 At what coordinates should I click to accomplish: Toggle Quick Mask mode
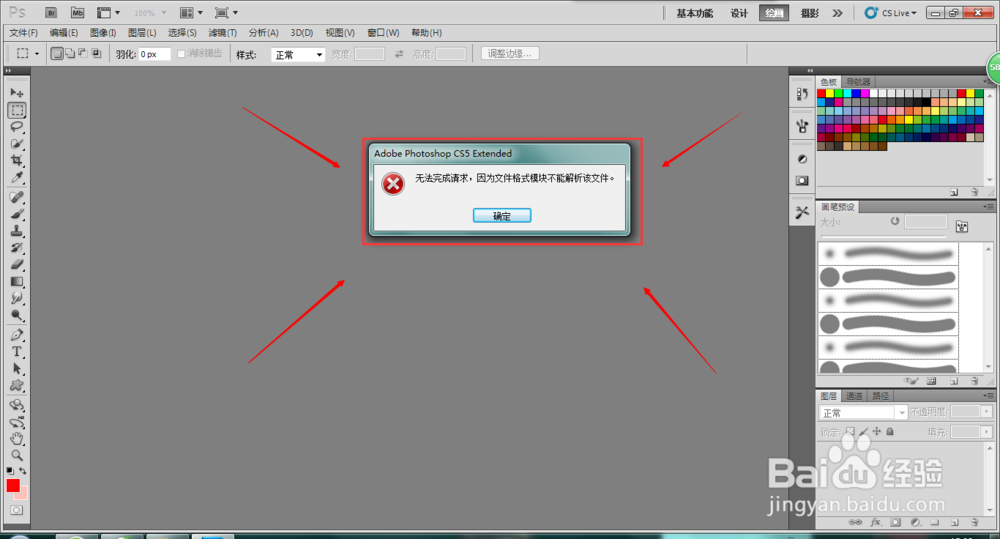[x=17, y=510]
